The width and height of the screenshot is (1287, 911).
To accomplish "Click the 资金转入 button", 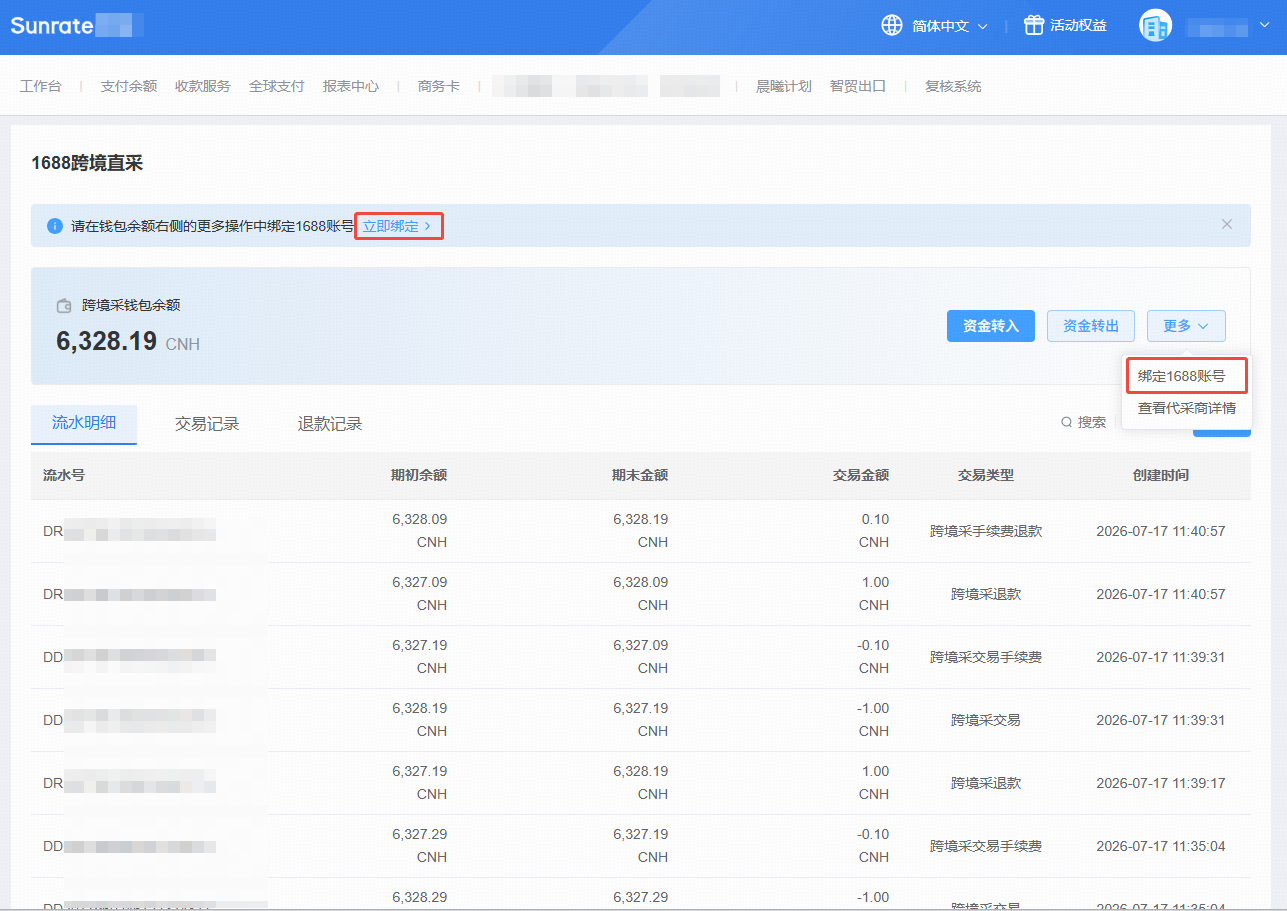I will click(990, 326).
